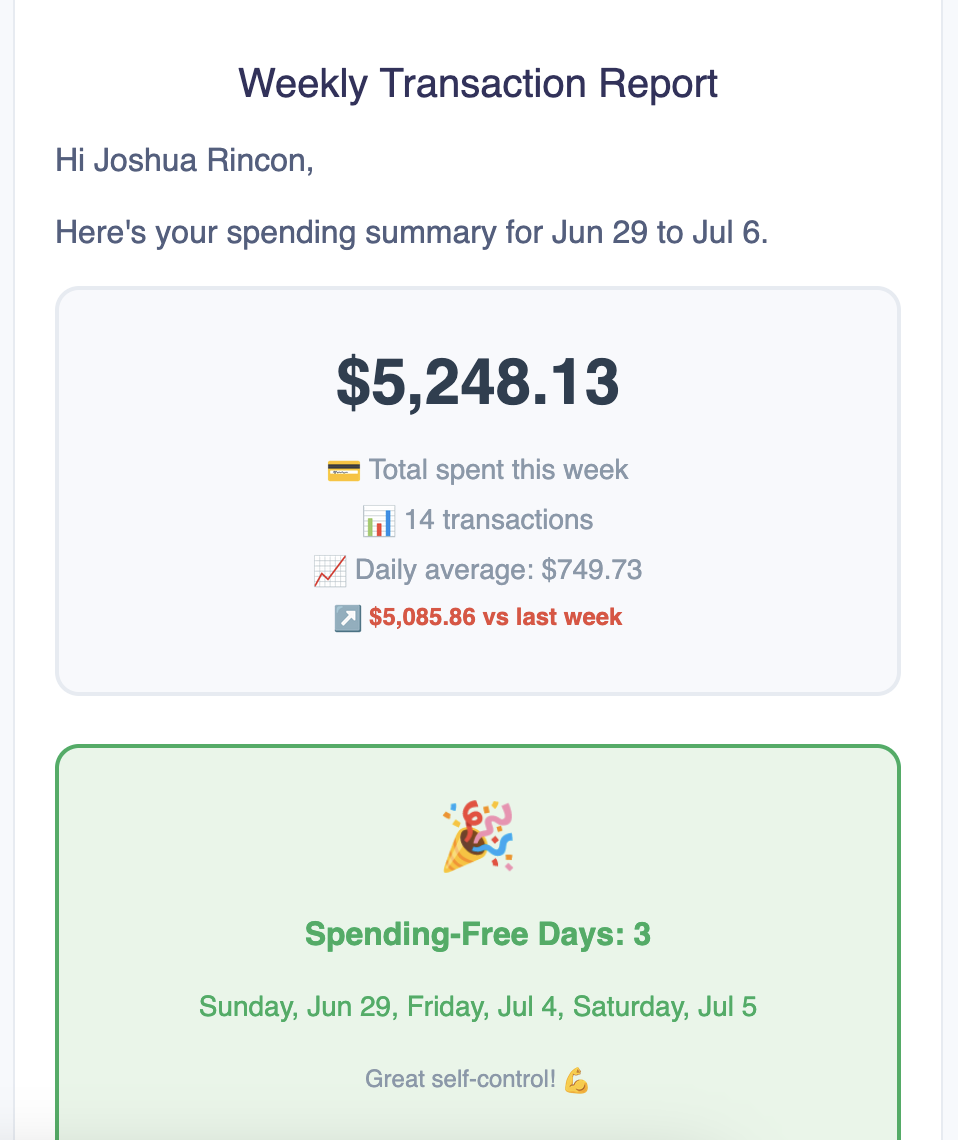Click the Hi Joshua Rincon greeting
Screen dimensions: 958x1140
(x=184, y=160)
